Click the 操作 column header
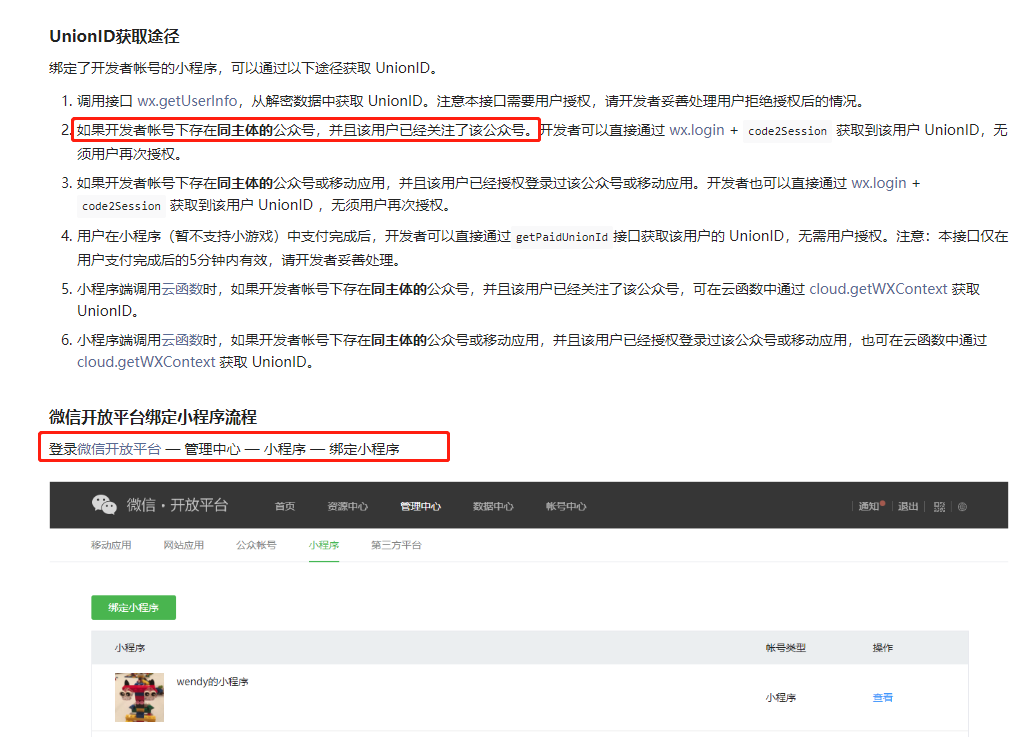This screenshot has width=1015, height=737. tap(883, 648)
